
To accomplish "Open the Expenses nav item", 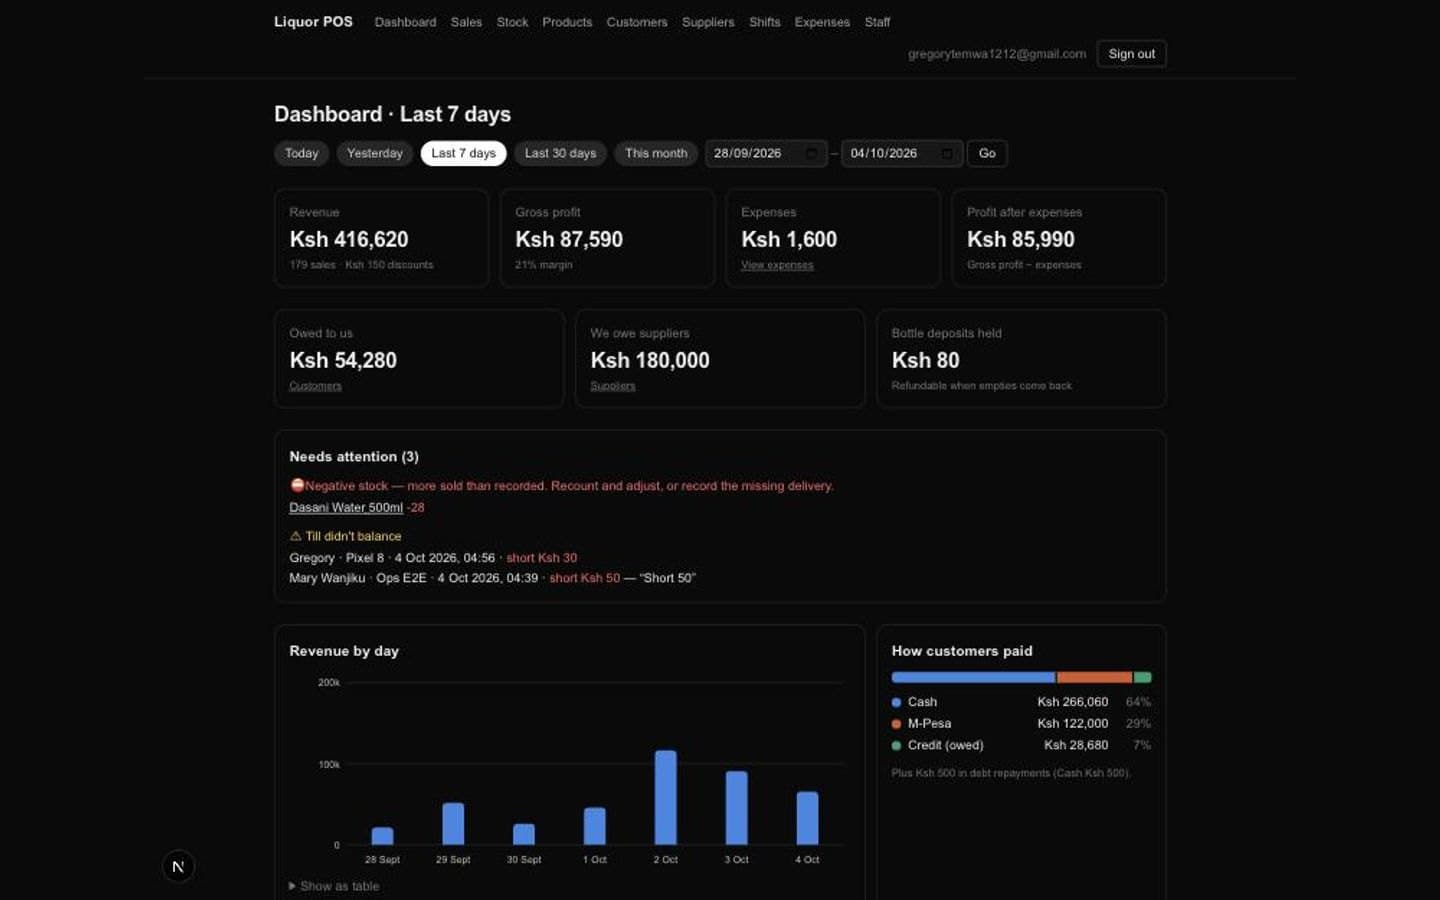I will (822, 22).
